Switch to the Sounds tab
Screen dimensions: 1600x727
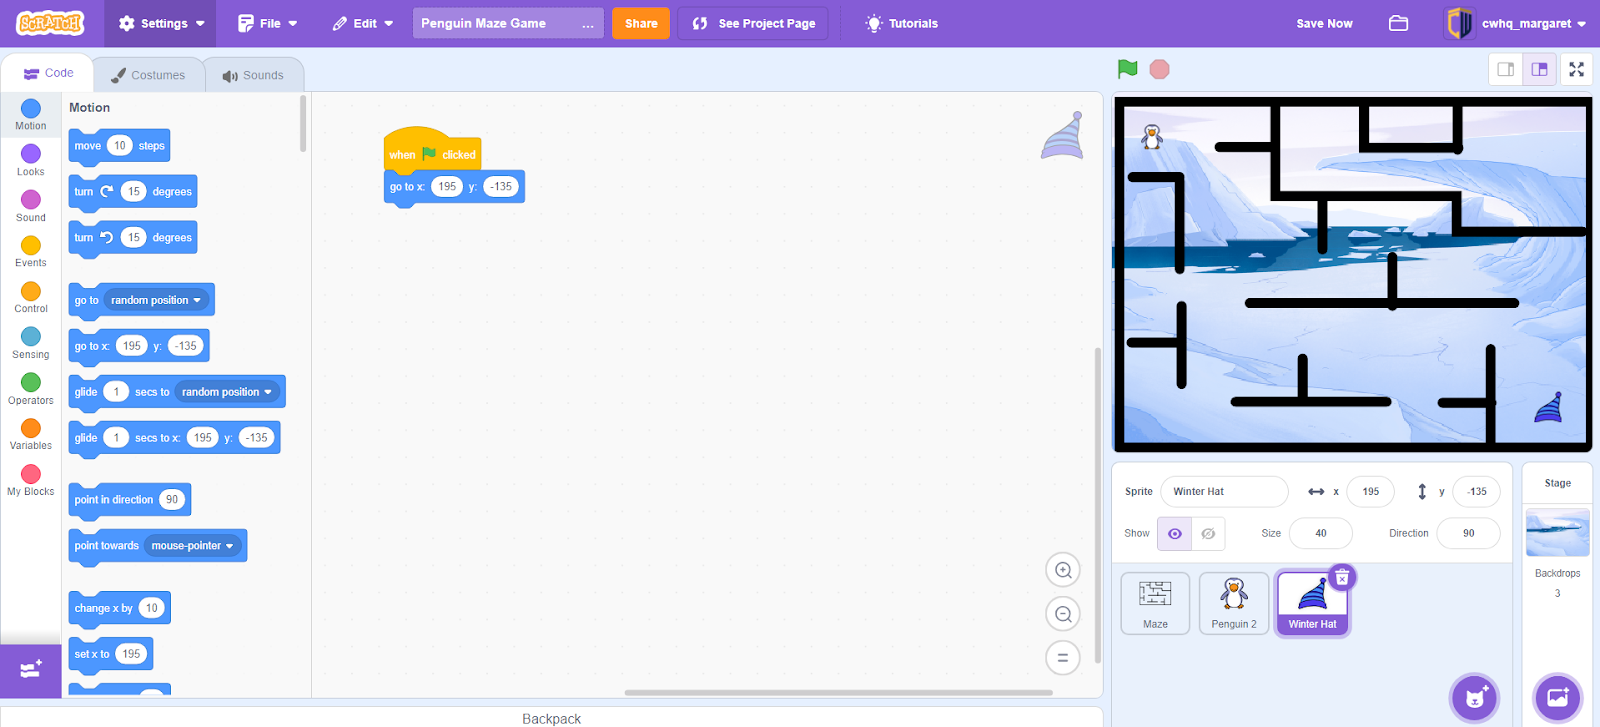click(253, 75)
